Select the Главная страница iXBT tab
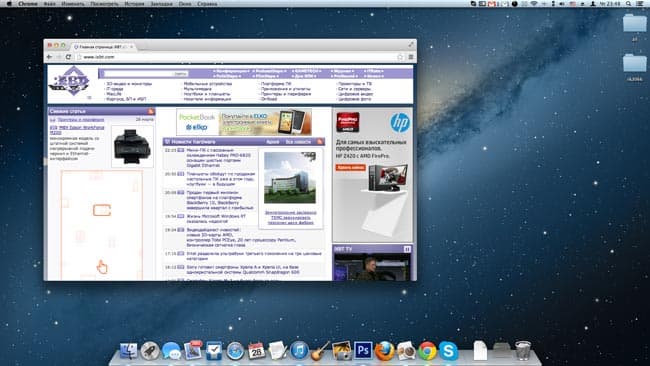The height and width of the screenshot is (366, 650). (x=102, y=47)
